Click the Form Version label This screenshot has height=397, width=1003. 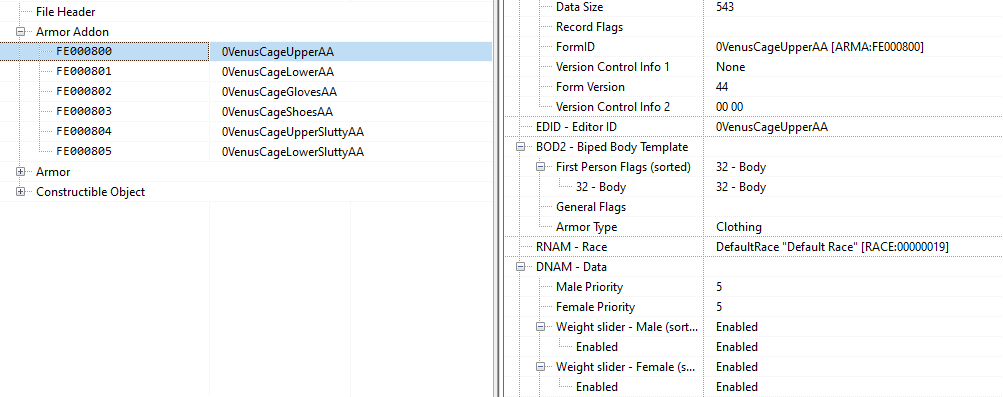click(590, 87)
